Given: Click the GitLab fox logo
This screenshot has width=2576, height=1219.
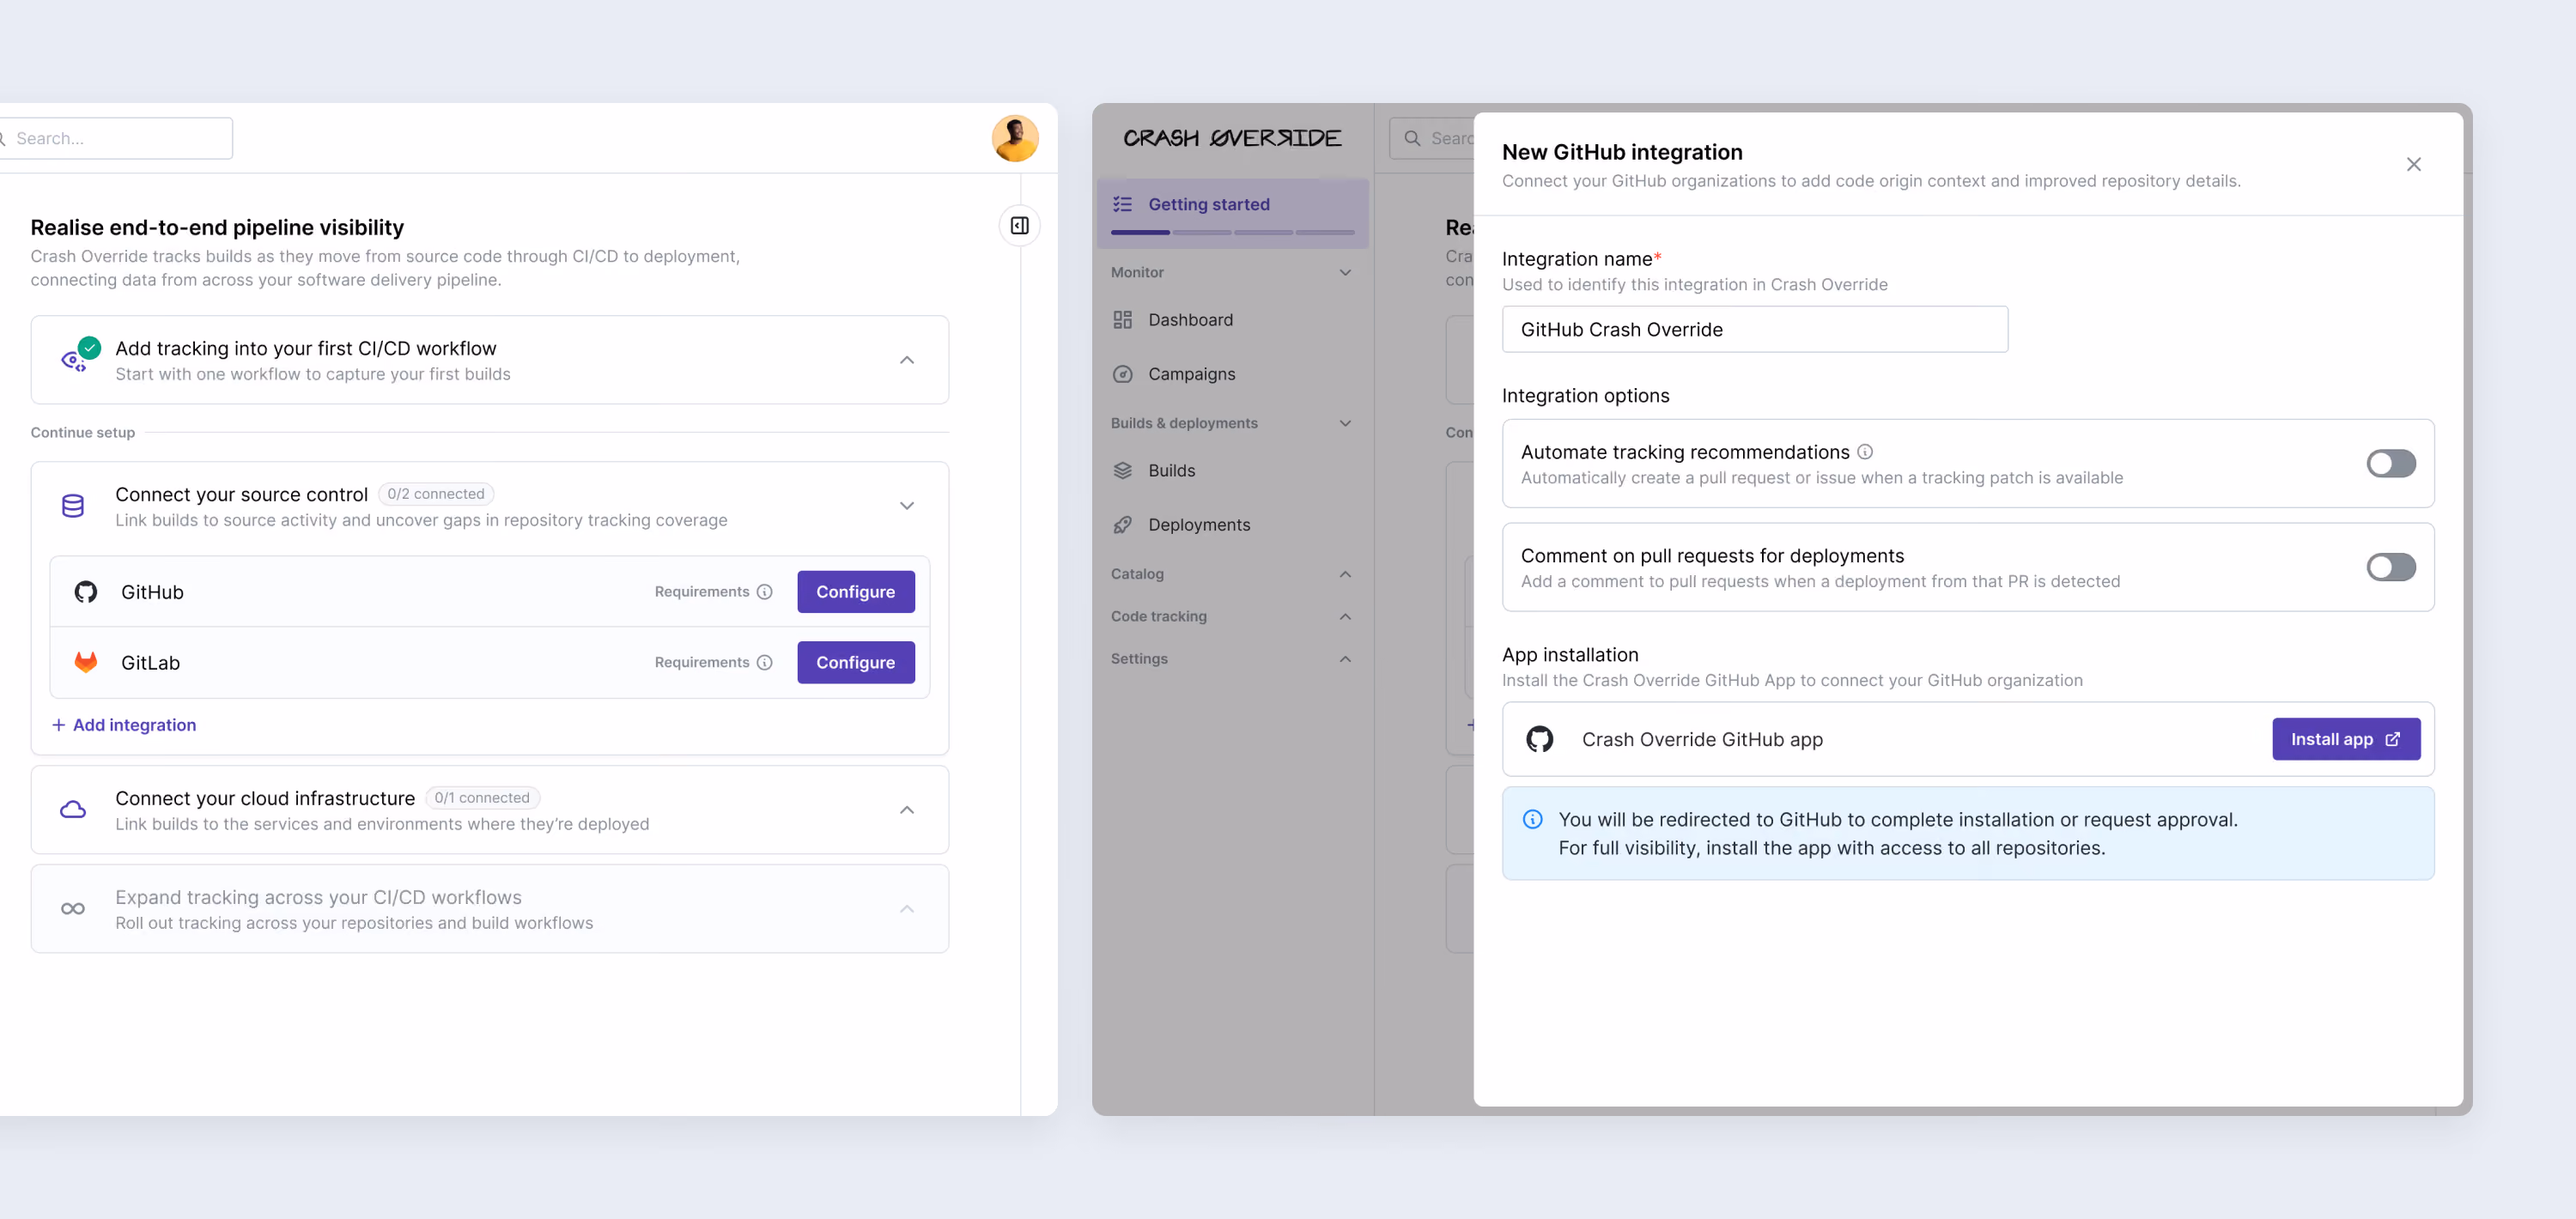Looking at the screenshot, I should 86,662.
